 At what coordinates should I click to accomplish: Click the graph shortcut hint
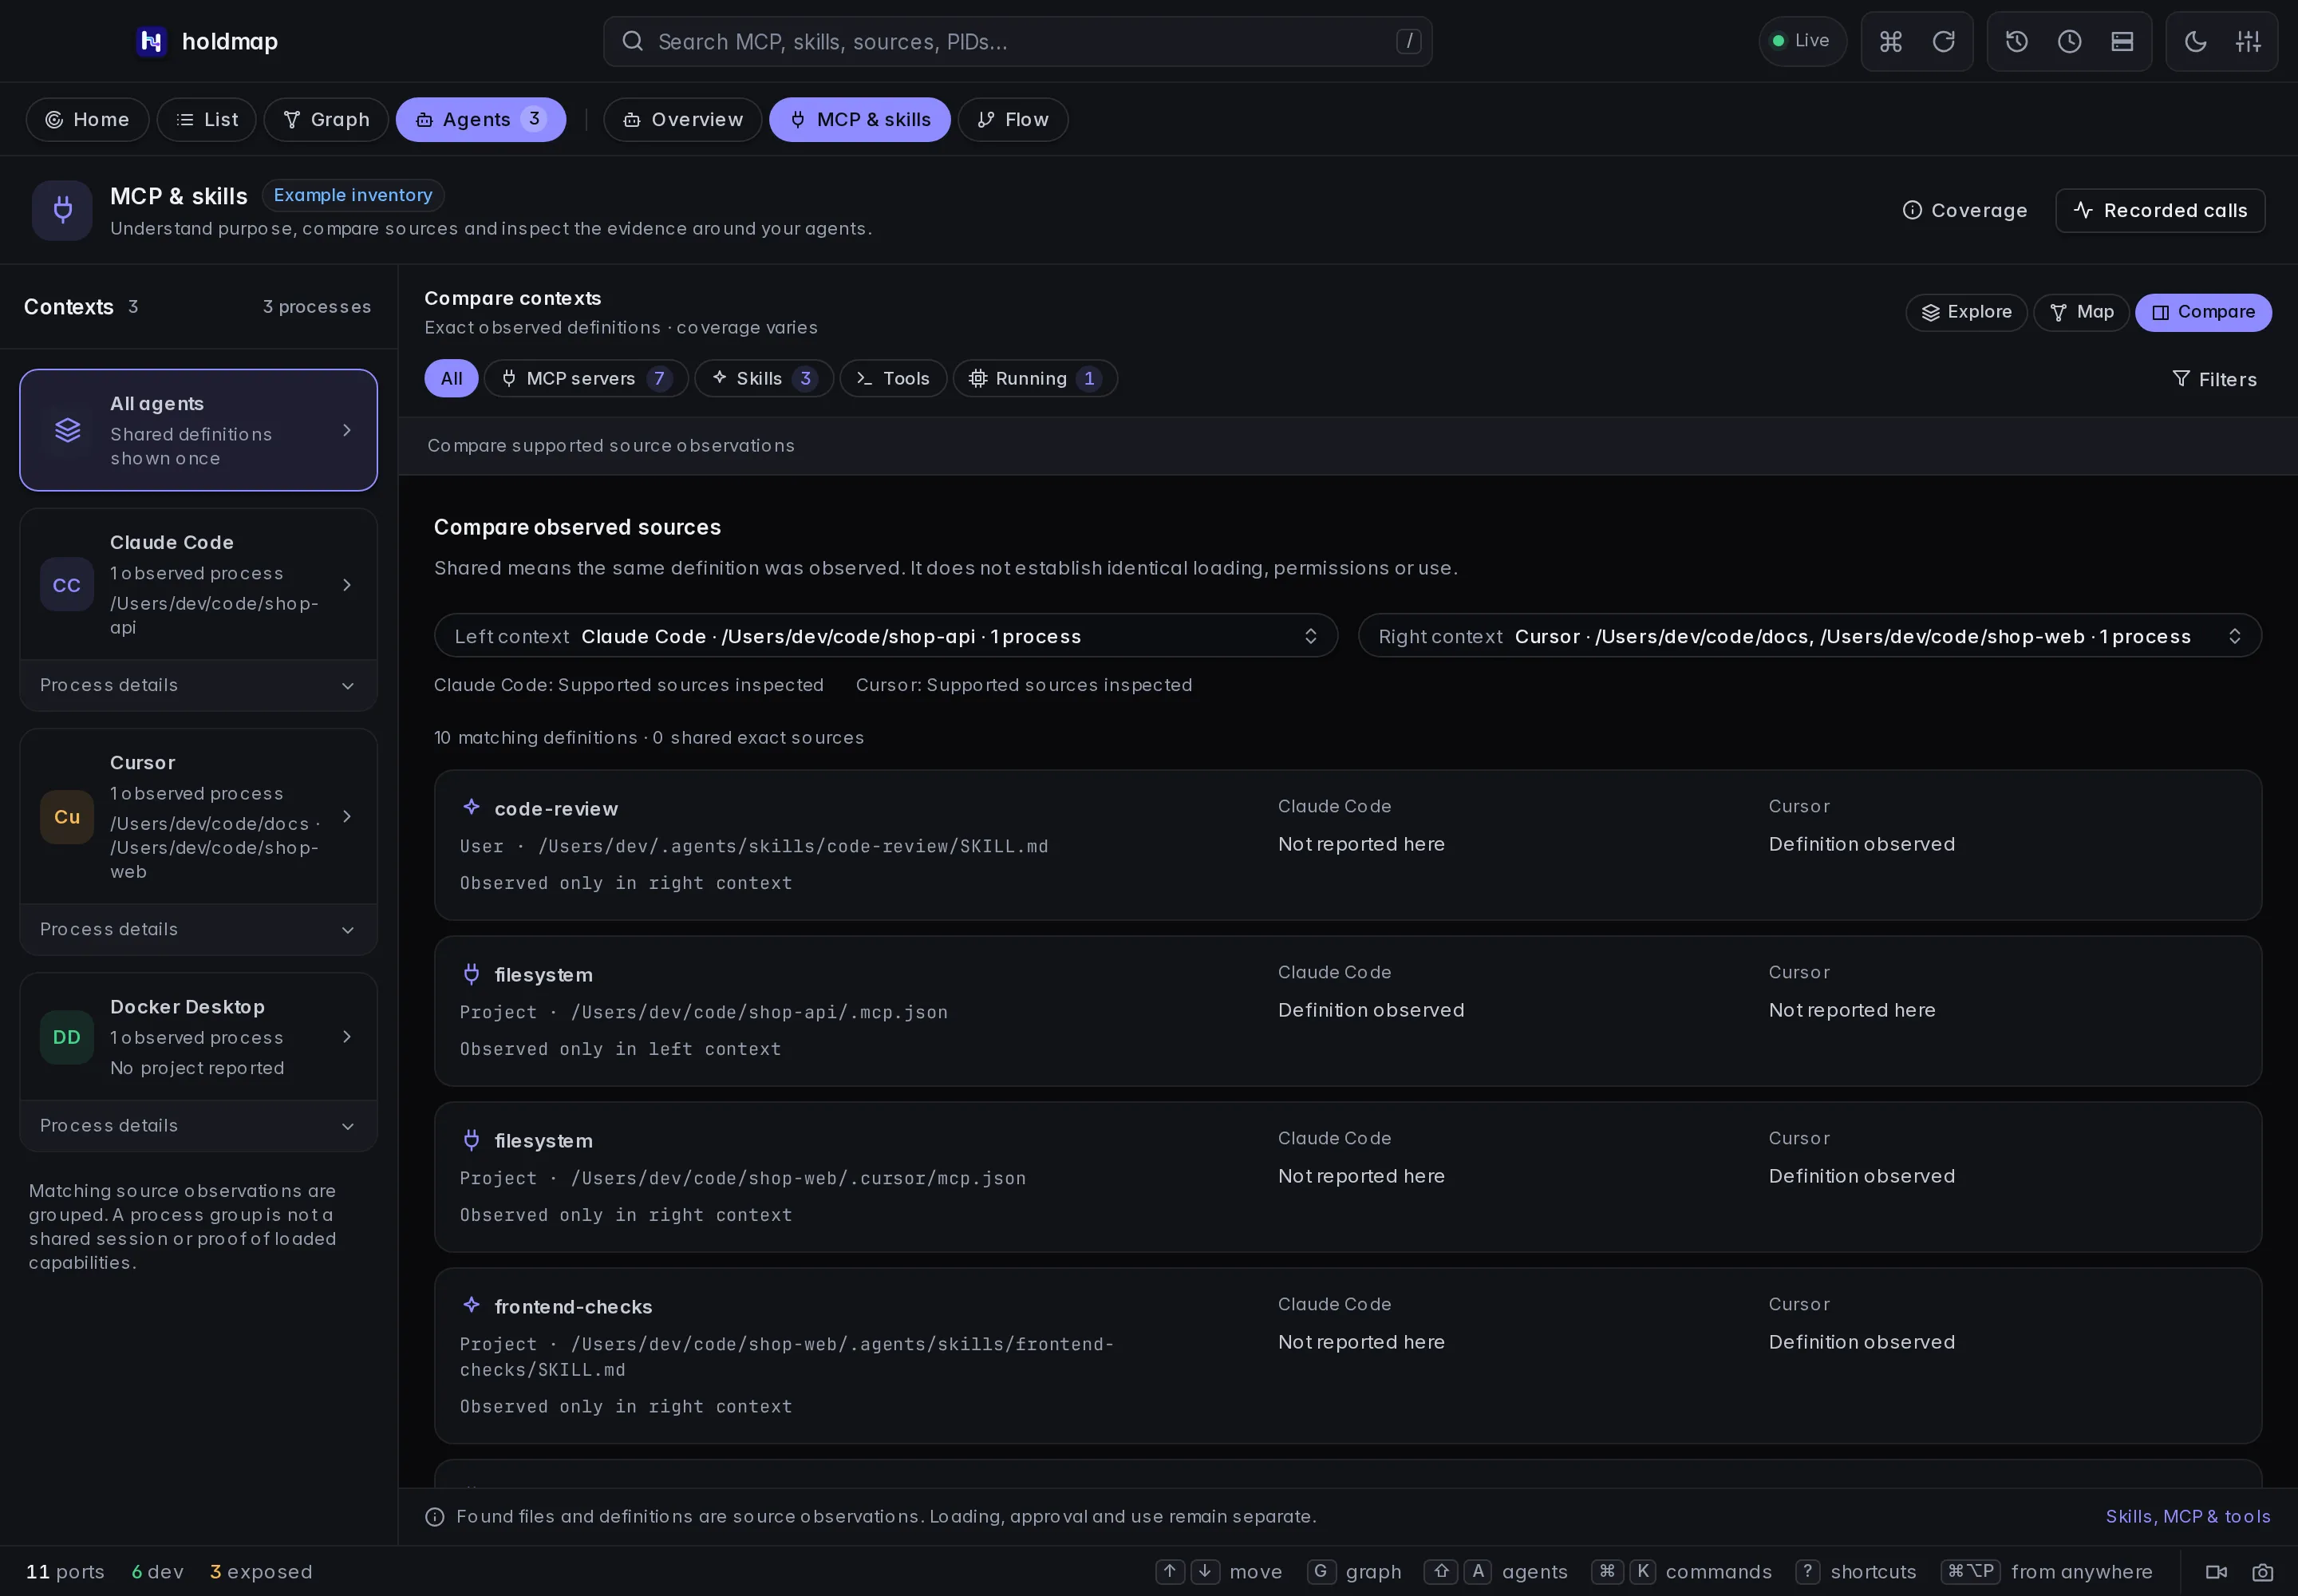(1354, 1572)
